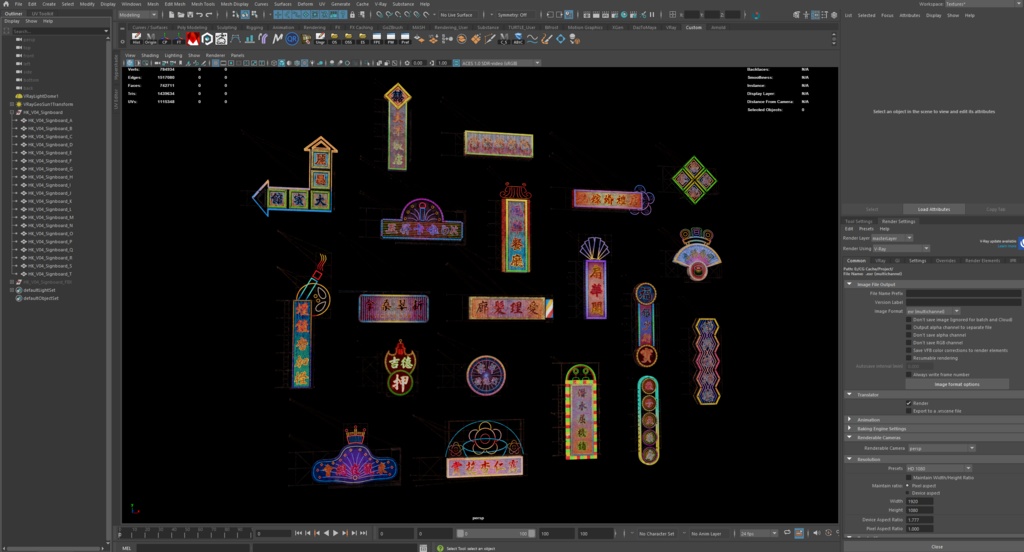Click the Origin shelf icon

[152, 38]
